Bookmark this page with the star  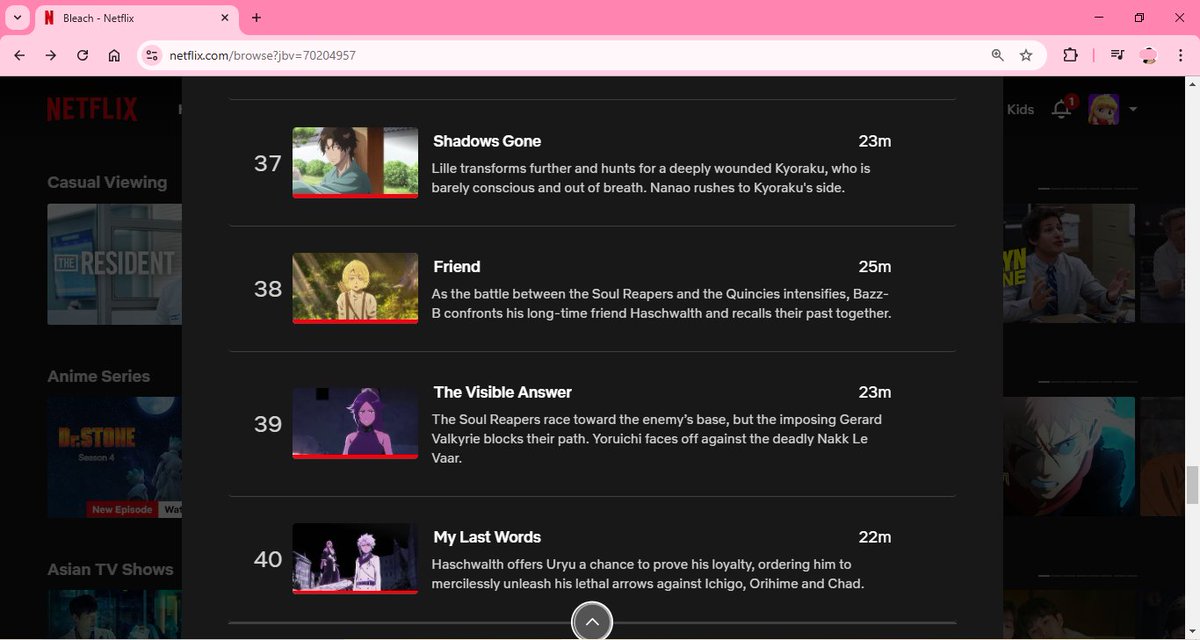(1026, 55)
